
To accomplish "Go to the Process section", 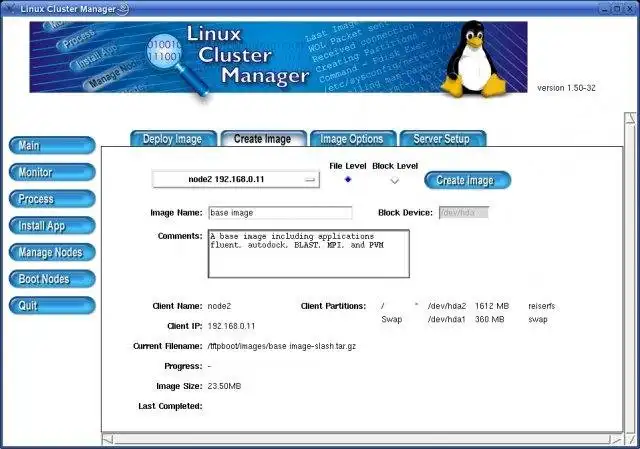I will 52,199.
